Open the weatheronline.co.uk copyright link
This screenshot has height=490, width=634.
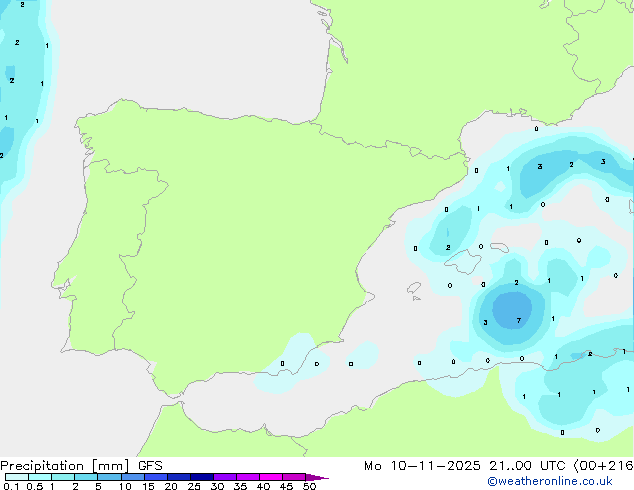coord(550,481)
